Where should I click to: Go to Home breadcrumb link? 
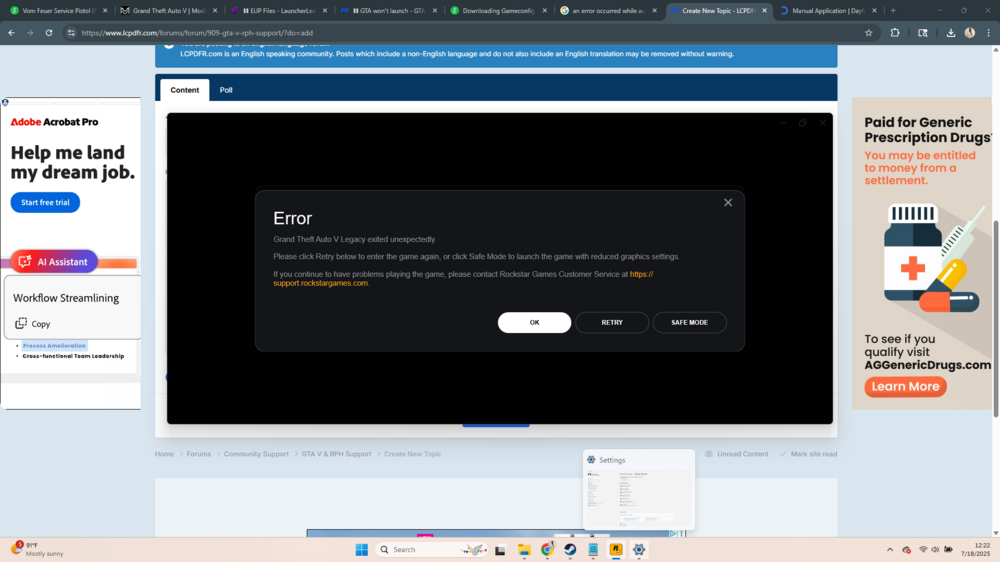pos(164,454)
